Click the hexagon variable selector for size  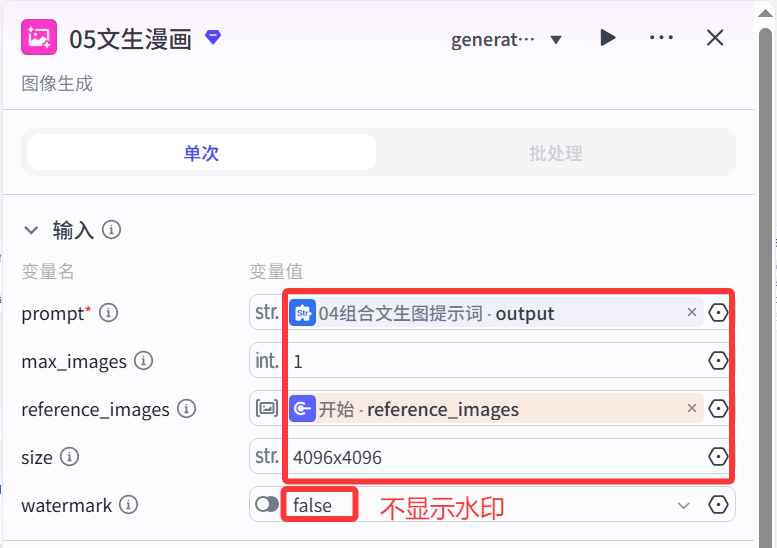pyautogui.click(x=718, y=457)
